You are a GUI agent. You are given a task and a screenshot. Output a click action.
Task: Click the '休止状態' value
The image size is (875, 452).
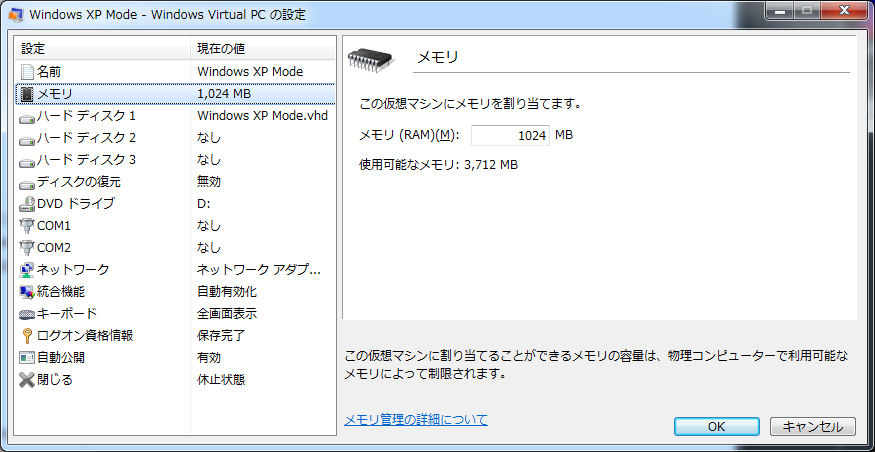[221, 380]
